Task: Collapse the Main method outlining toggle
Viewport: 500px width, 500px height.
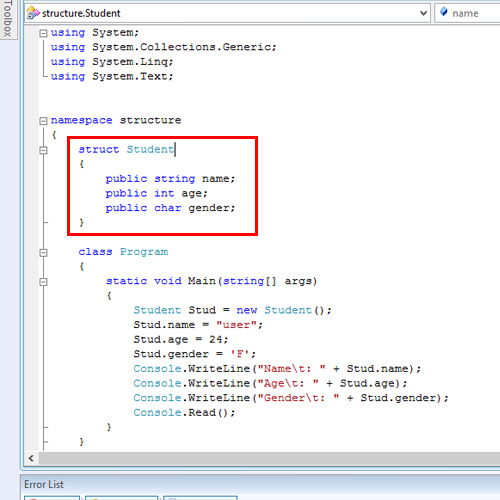Action: pos(43,282)
